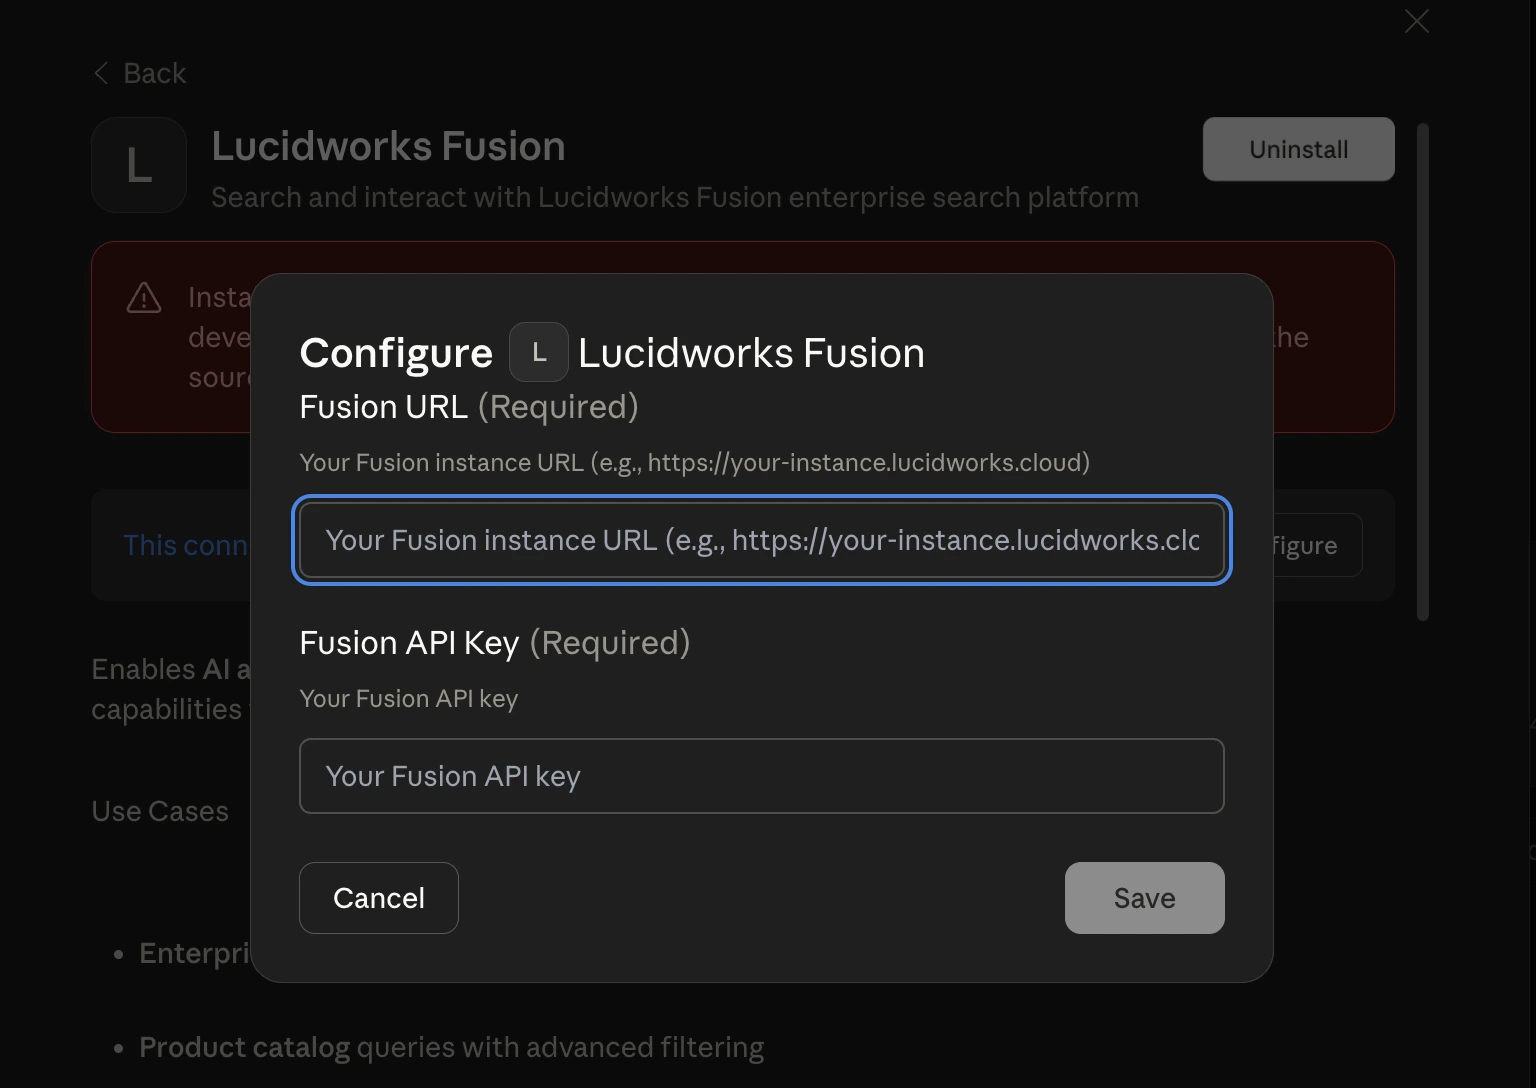
Task: Click the "Product catalog" bullet text
Action: [x=243, y=1046]
